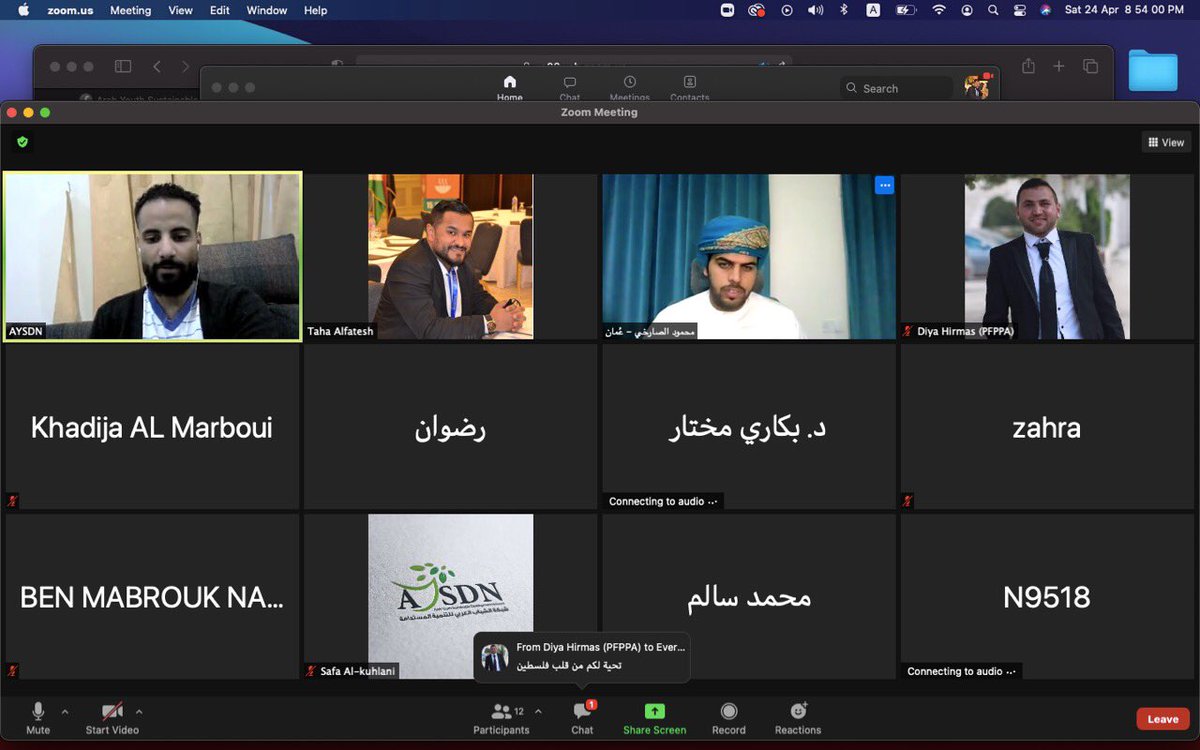This screenshot has height=750, width=1200.
Task: Click the profile avatar in Zoom main window
Action: [976, 87]
